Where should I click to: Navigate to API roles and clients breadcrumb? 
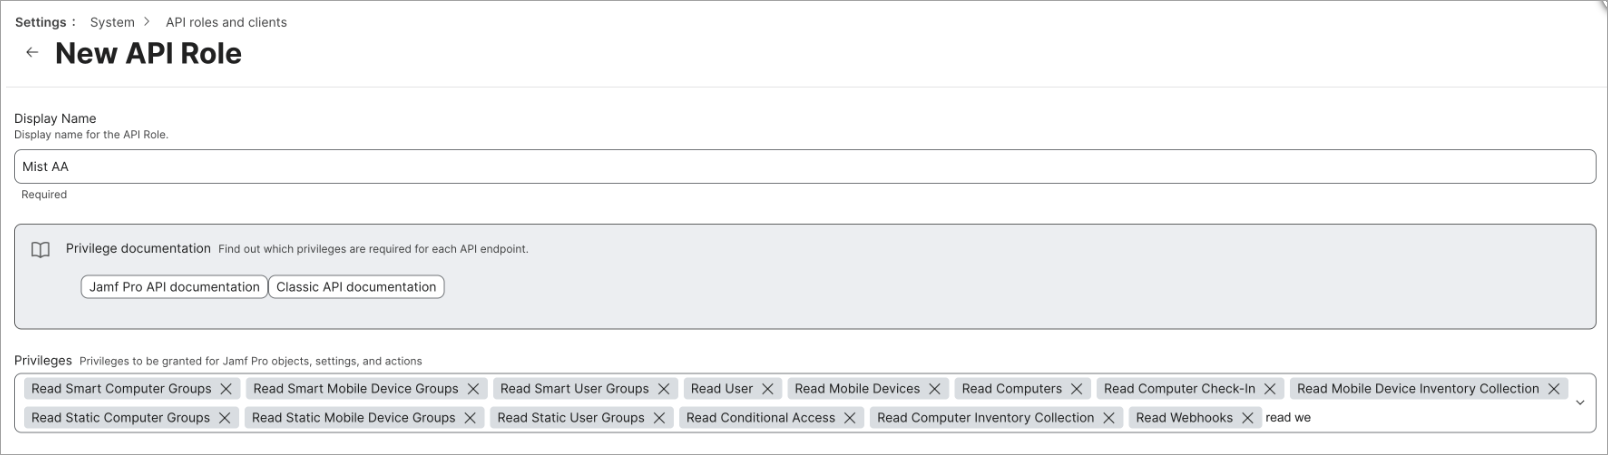pos(226,22)
